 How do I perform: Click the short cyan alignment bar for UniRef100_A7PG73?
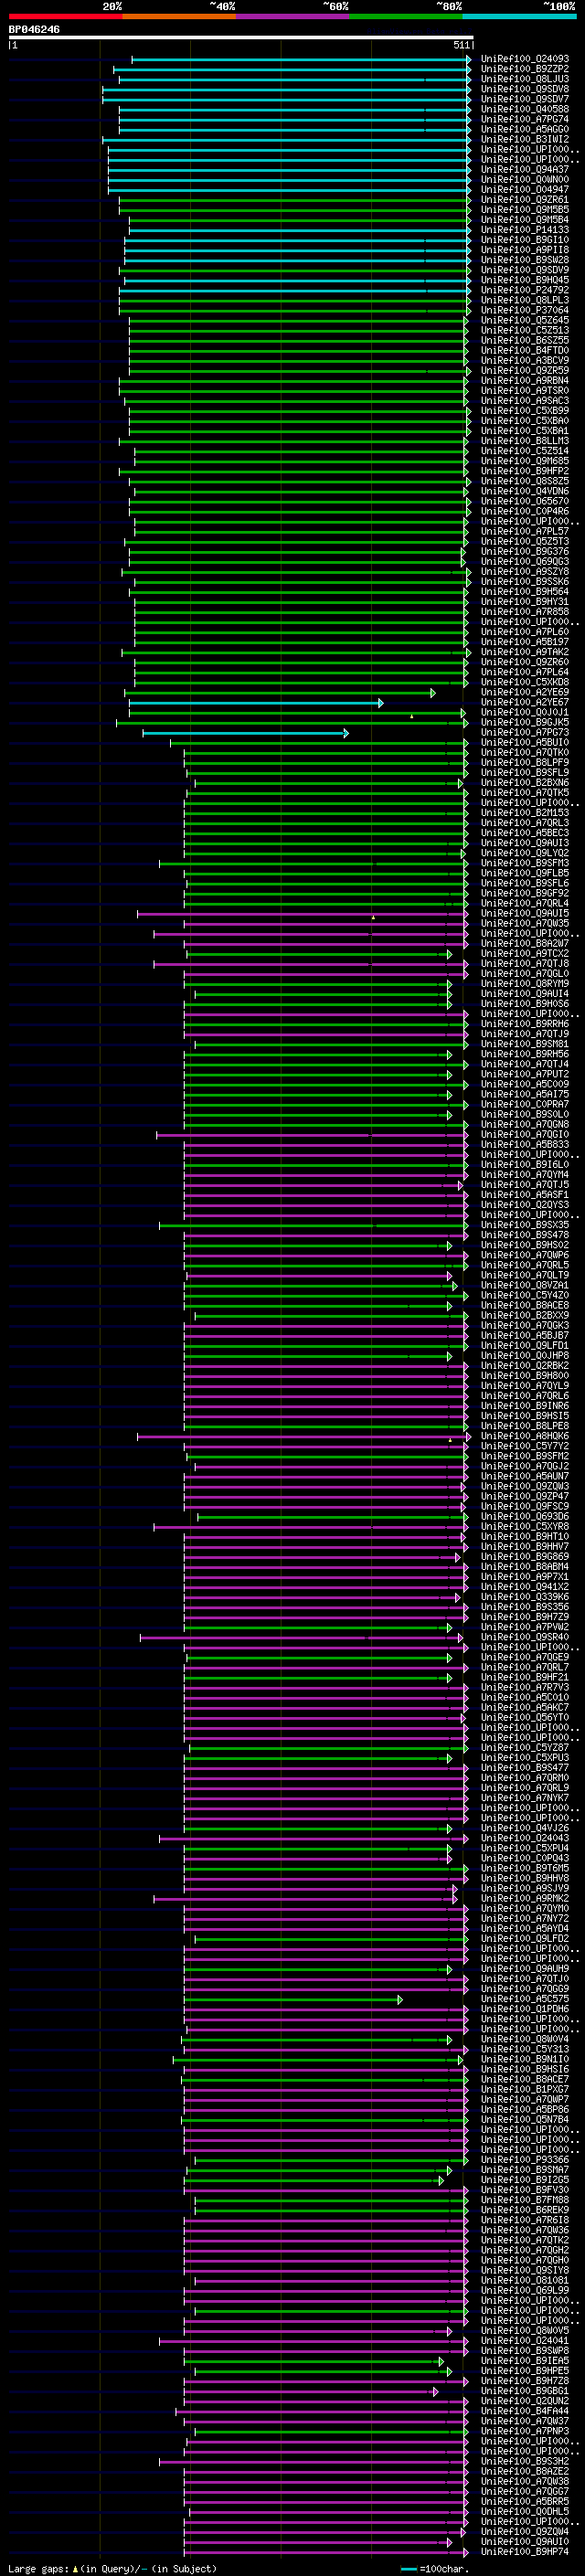(x=246, y=733)
